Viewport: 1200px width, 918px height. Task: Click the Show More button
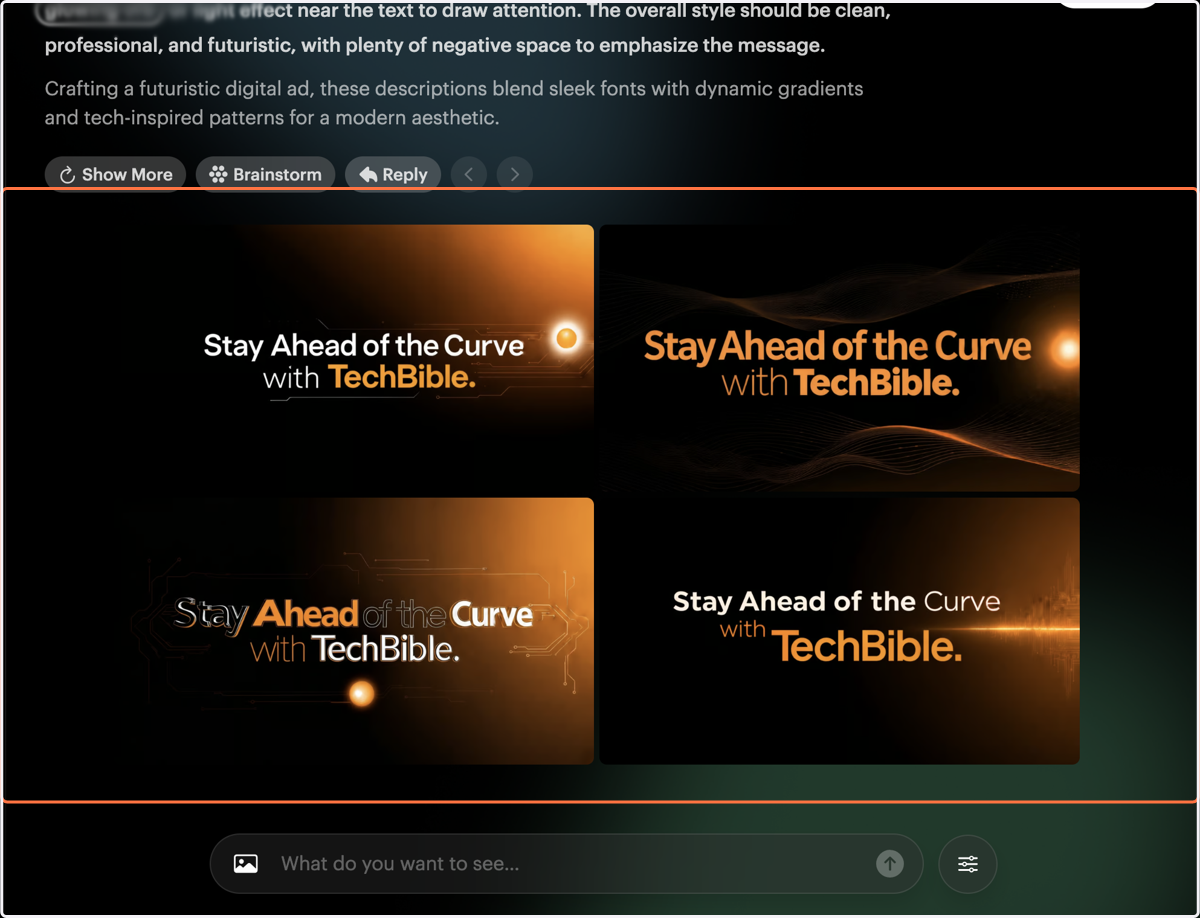click(x=115, y=174)
